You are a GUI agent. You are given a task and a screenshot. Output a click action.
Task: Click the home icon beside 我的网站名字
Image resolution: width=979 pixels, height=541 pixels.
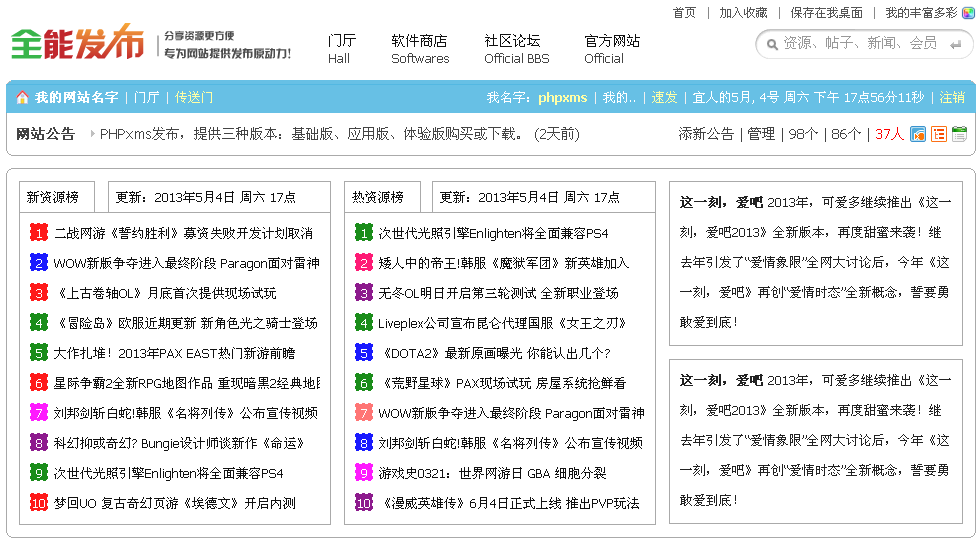22,98
